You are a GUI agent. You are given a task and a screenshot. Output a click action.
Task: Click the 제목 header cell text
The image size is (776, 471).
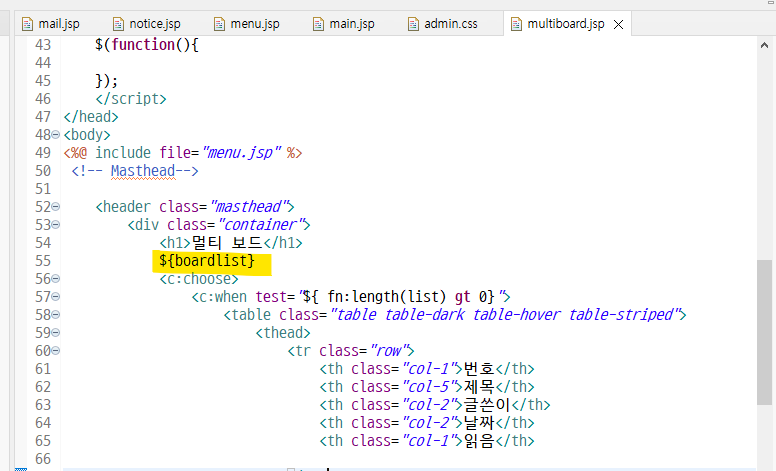pyautogui.click(x=479, y=387)
